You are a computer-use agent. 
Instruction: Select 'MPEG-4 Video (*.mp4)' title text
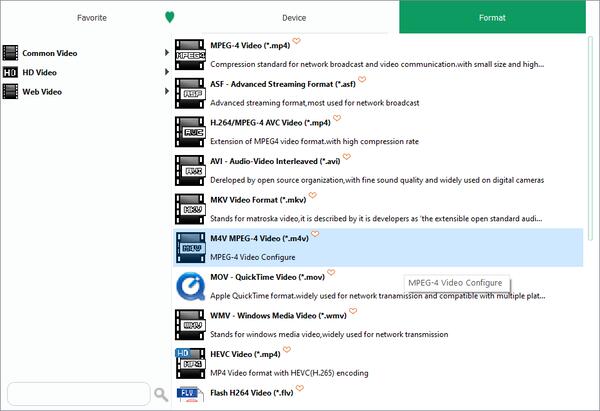(x=250, y=46)
